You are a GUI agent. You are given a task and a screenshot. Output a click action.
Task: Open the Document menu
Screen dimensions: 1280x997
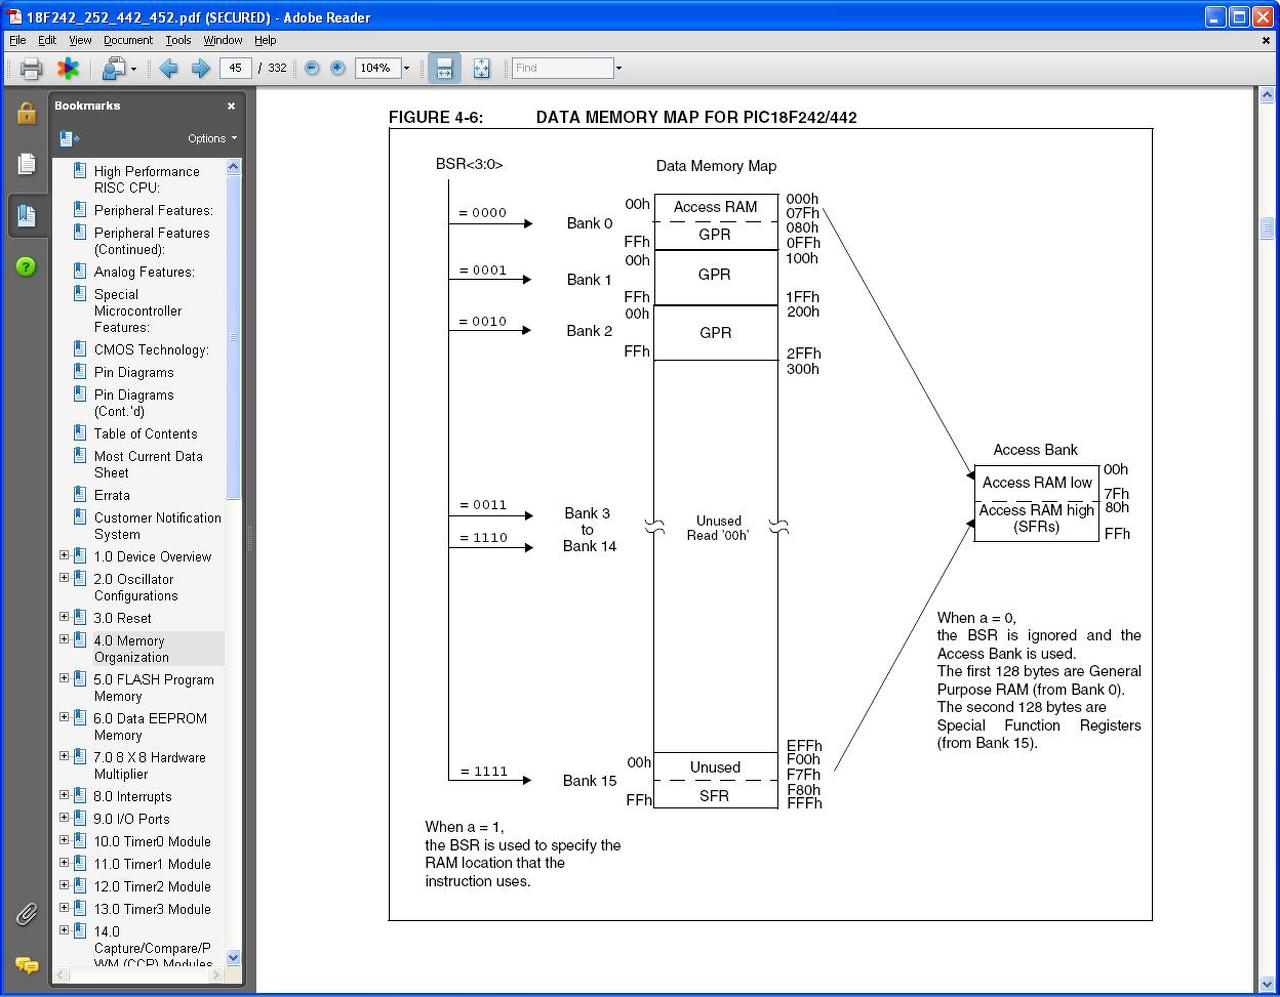[128, 40]
